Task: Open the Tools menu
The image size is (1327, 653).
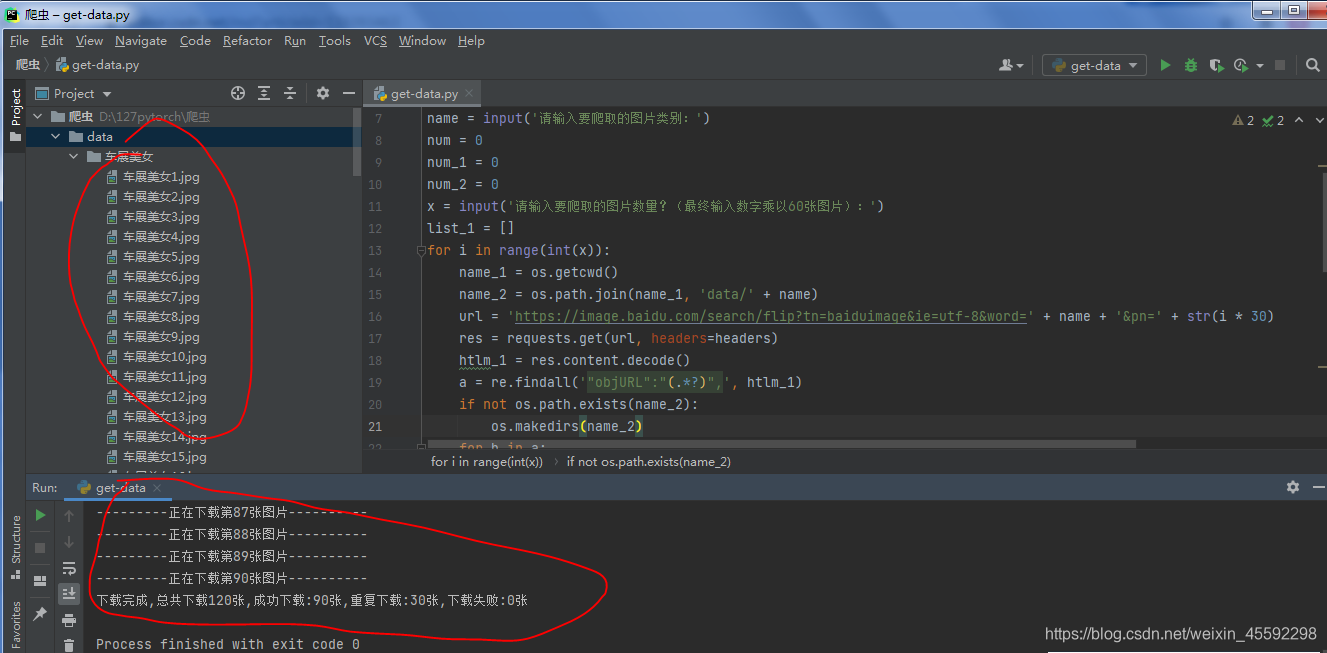Action: (335, 41)
